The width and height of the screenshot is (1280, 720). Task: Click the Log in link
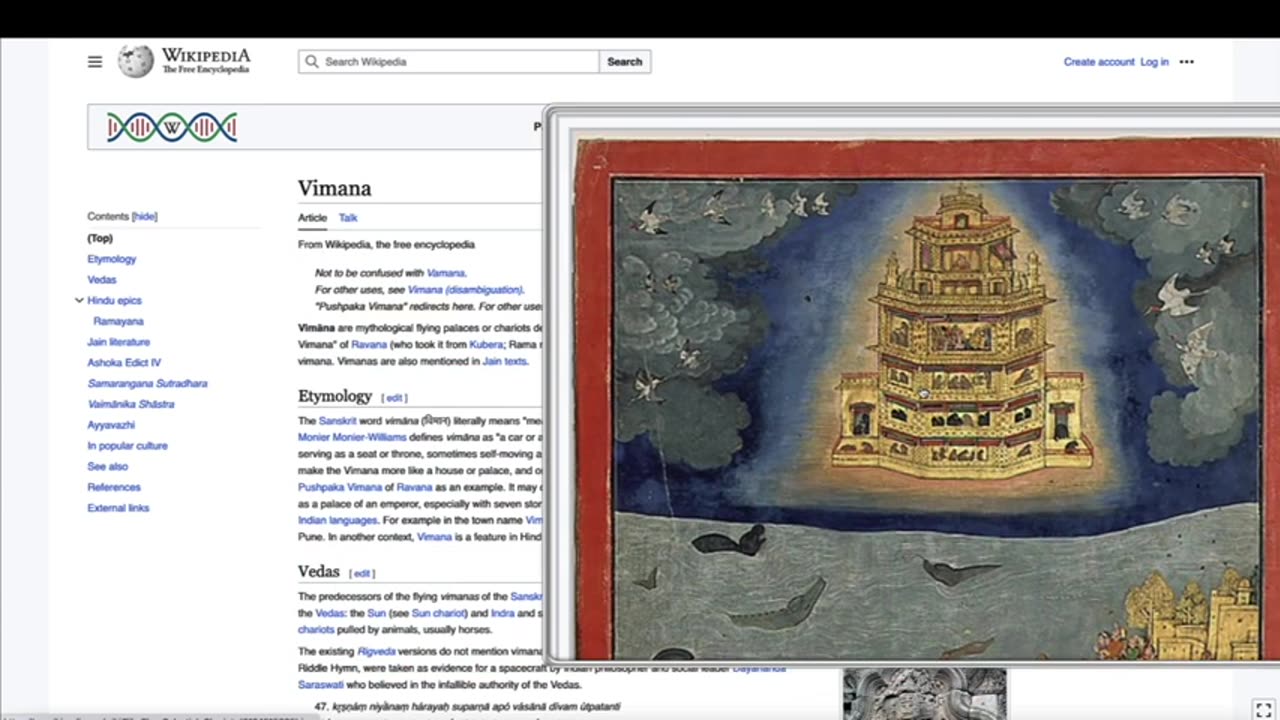[x=1154, y=62]
